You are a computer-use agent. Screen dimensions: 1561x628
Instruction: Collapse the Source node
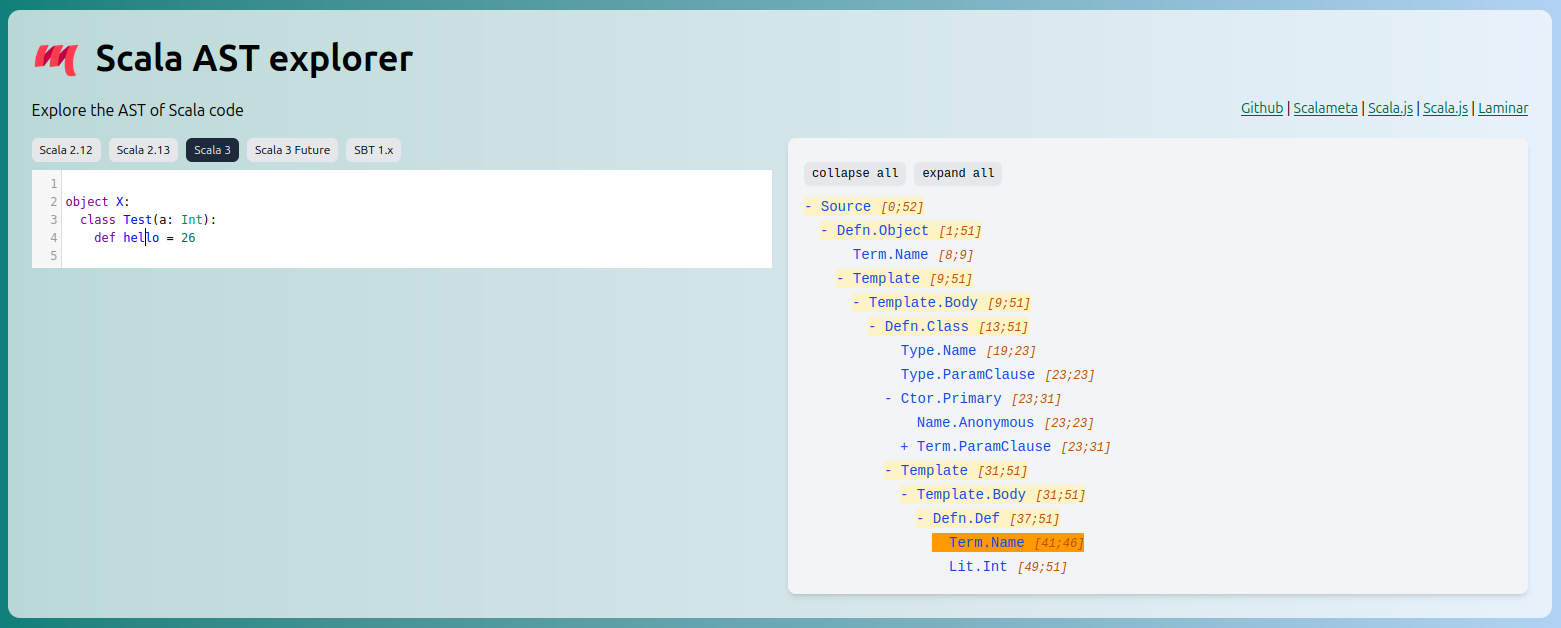coord(808,207)
